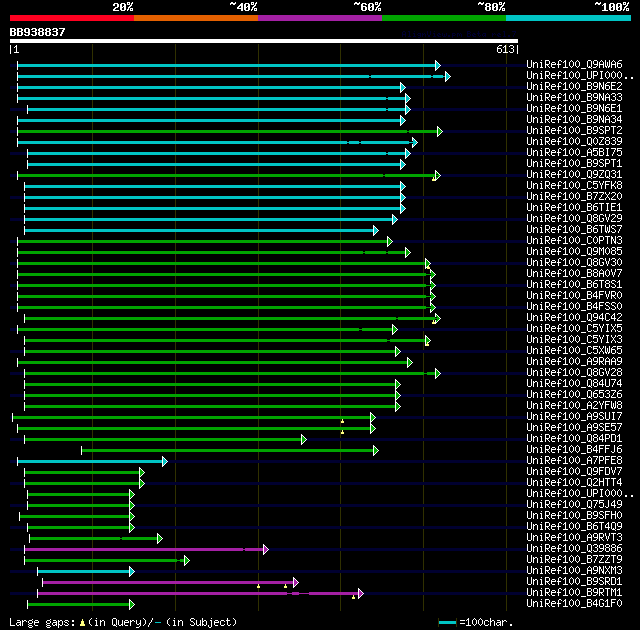Select the UniRef100_A7PFE8 label
Screen dimensions: 640x630
click(x=574, y=461)
